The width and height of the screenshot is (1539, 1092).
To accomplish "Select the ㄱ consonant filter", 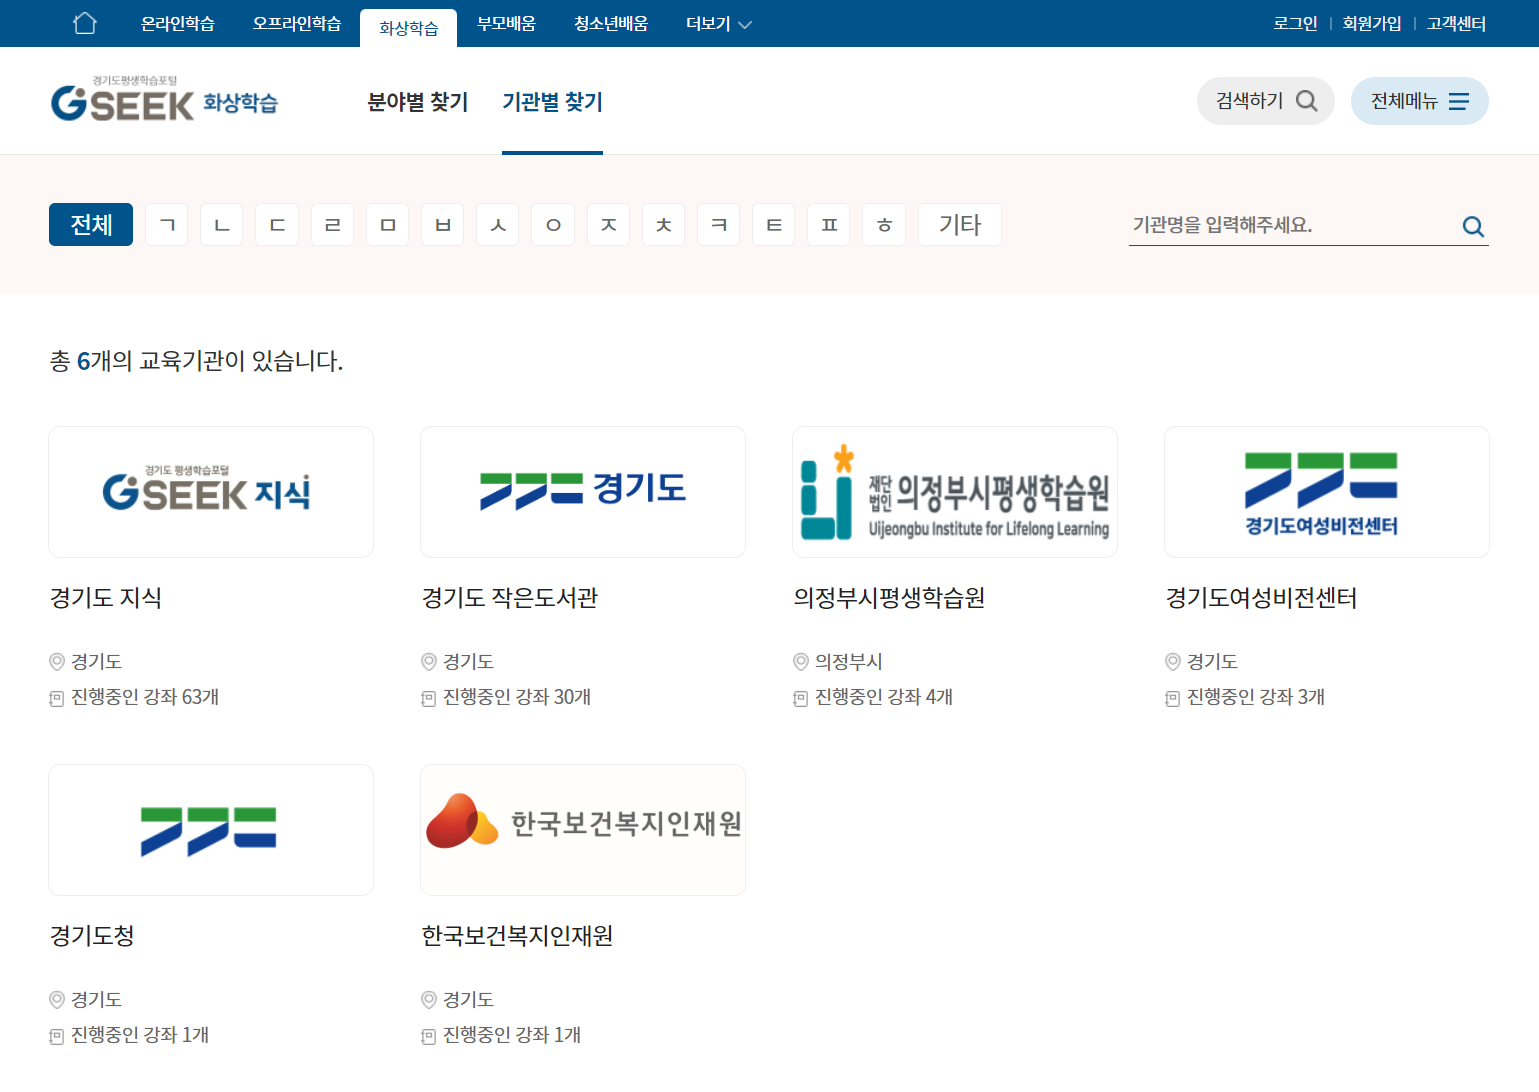I will pos(166,224).
